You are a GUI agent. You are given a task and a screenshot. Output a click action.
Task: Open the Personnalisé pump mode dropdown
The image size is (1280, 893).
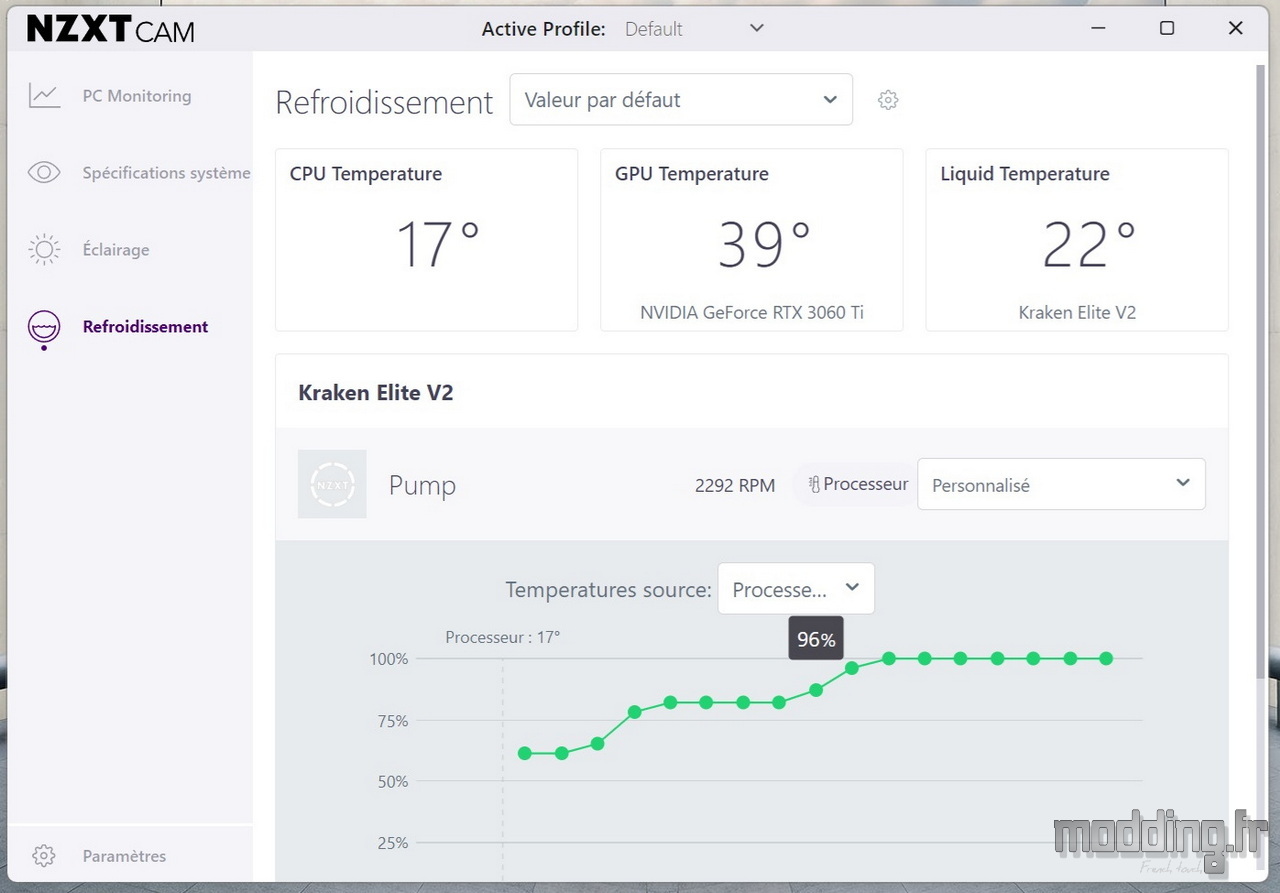[1061, 484]
